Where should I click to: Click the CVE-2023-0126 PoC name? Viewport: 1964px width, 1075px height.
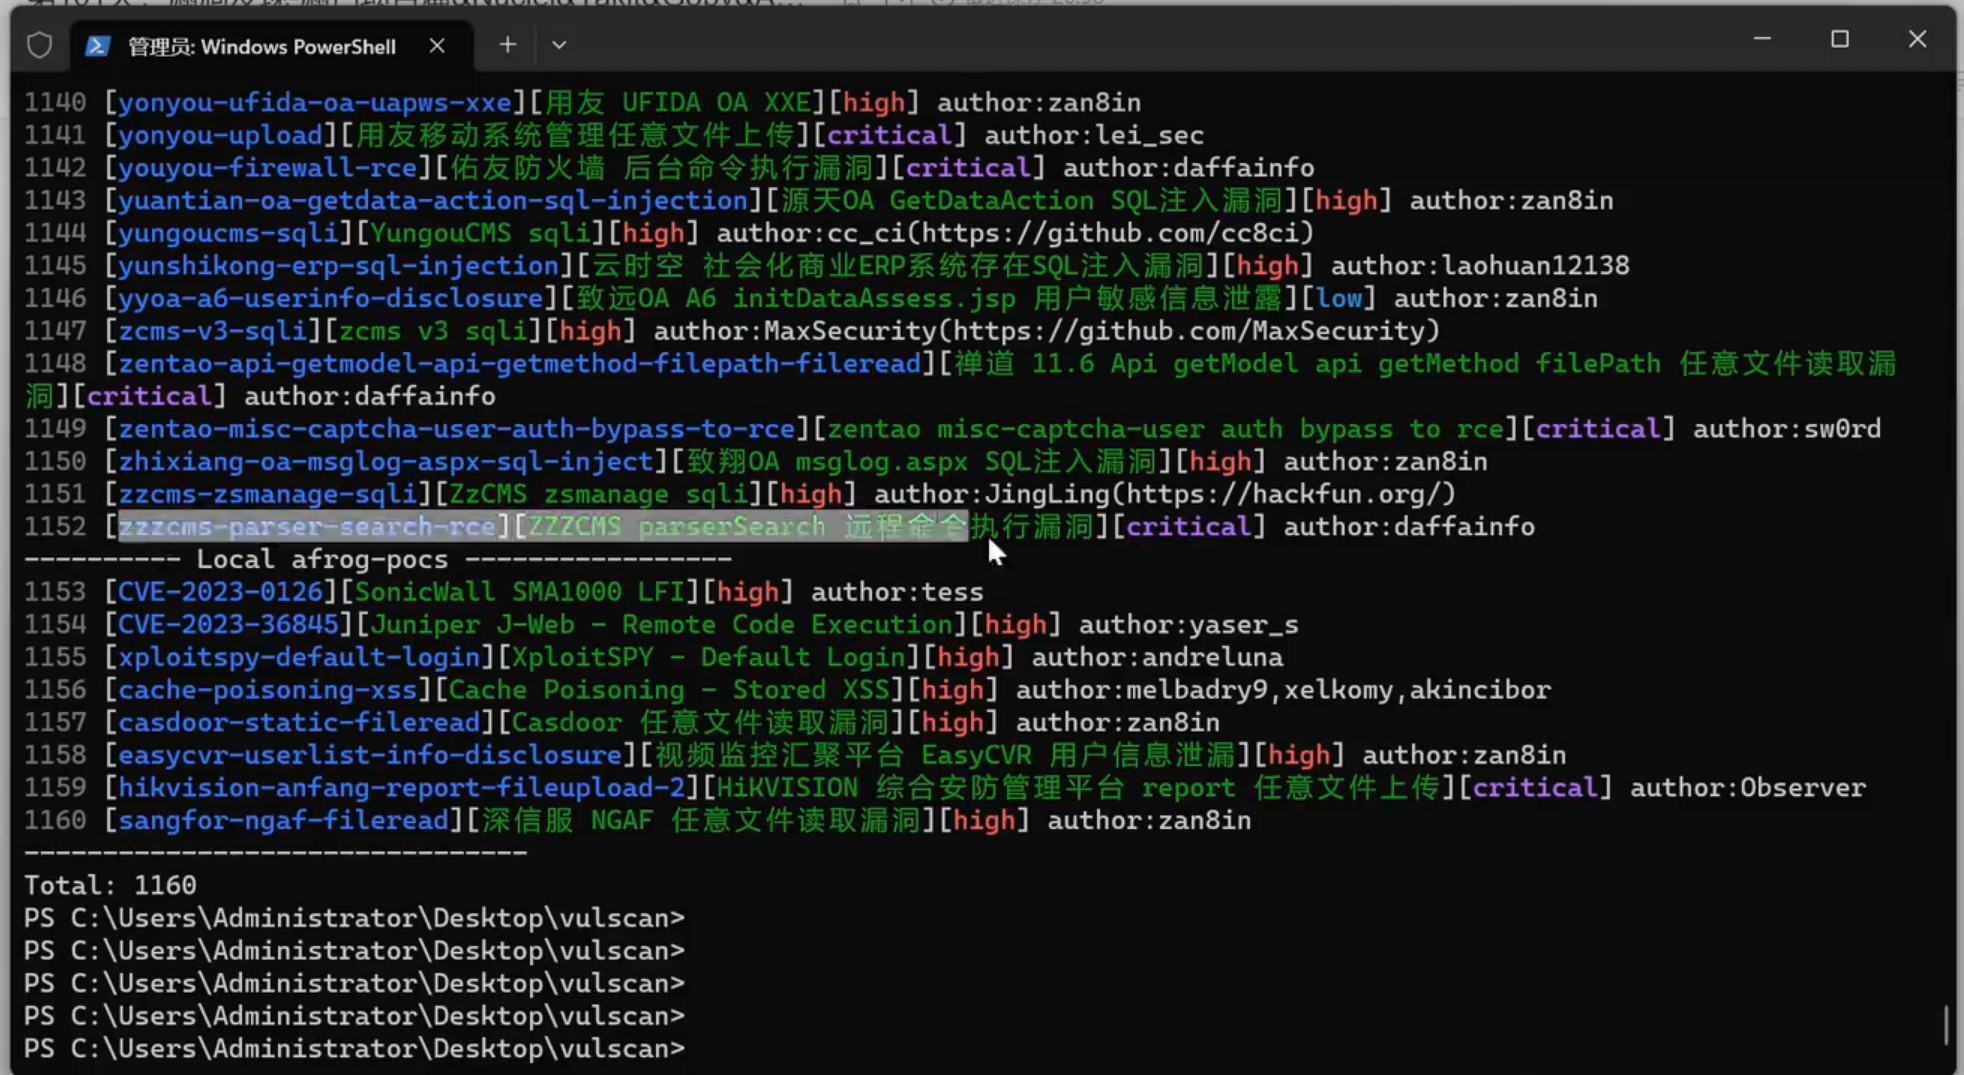(221, 592)
